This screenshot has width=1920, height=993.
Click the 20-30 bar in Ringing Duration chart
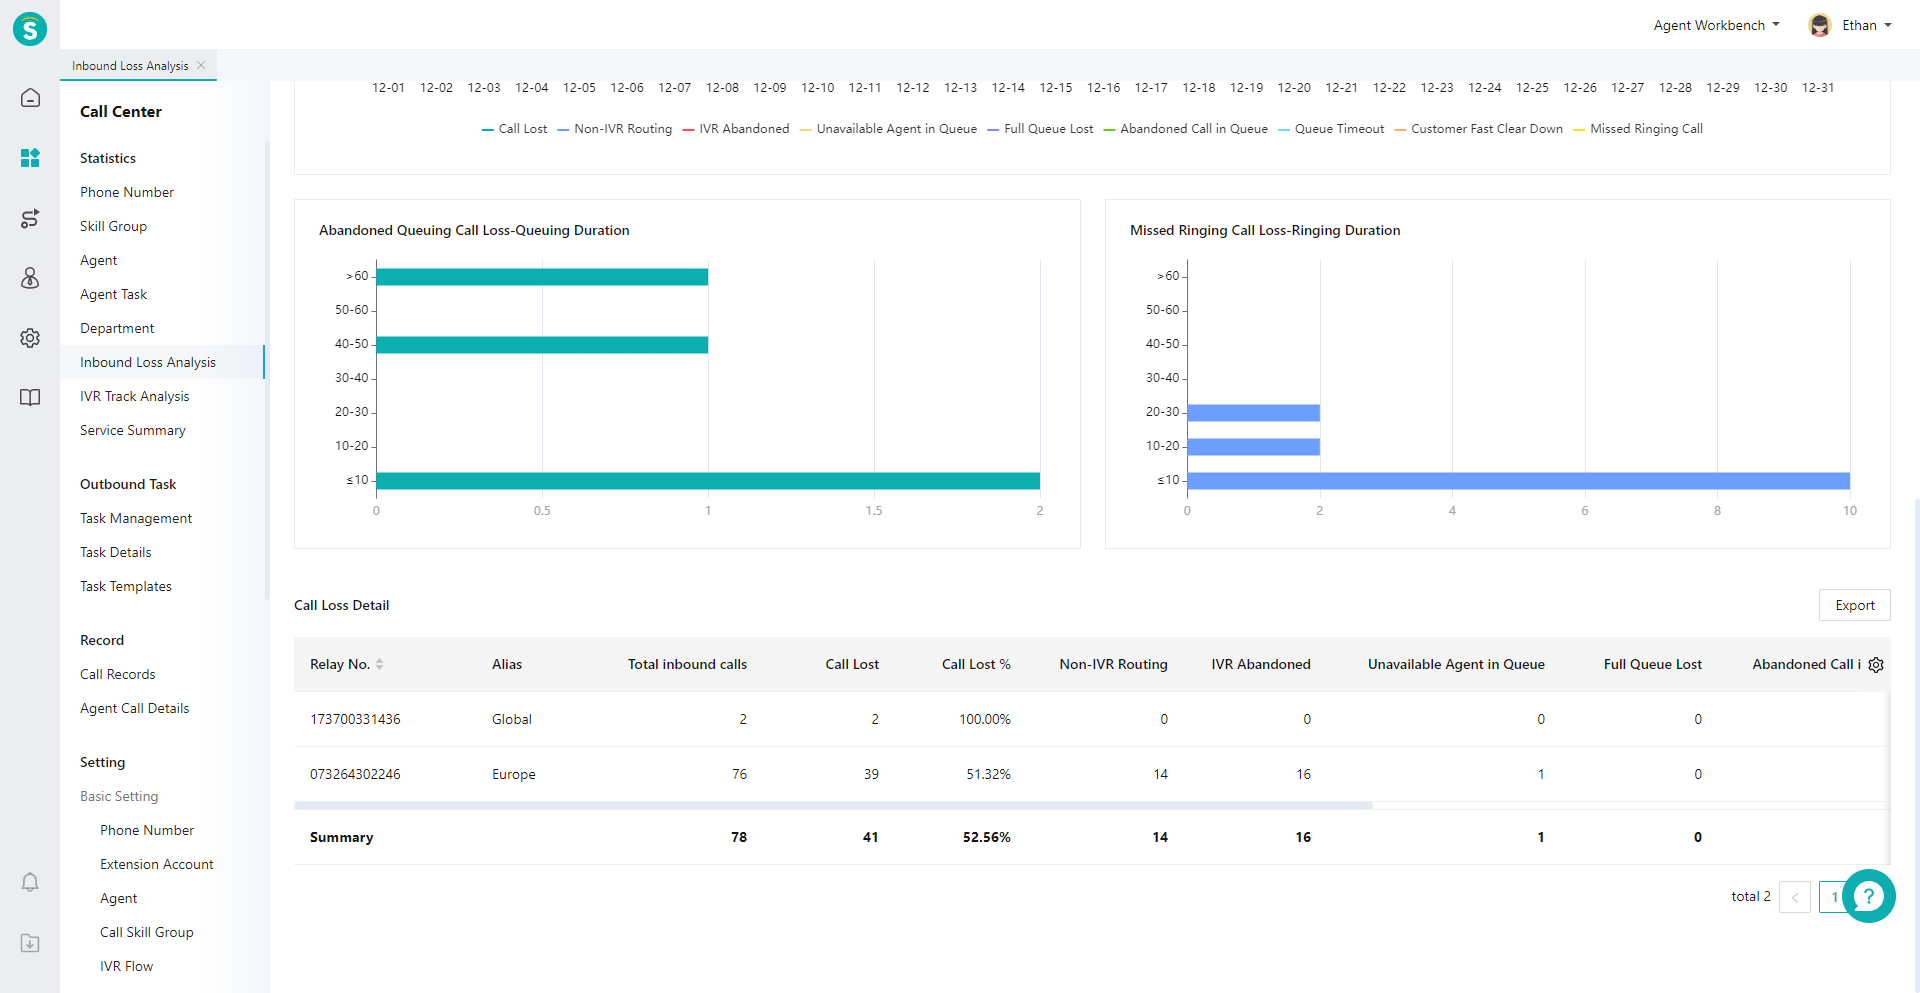1253,413
